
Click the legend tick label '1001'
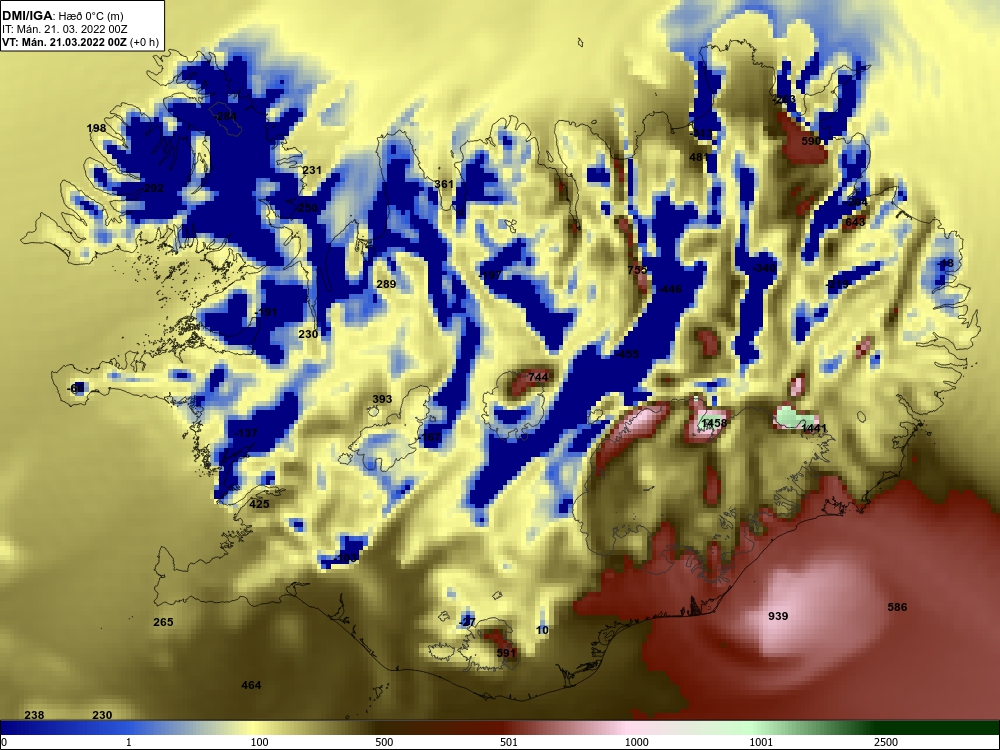(x=761, y=742)
